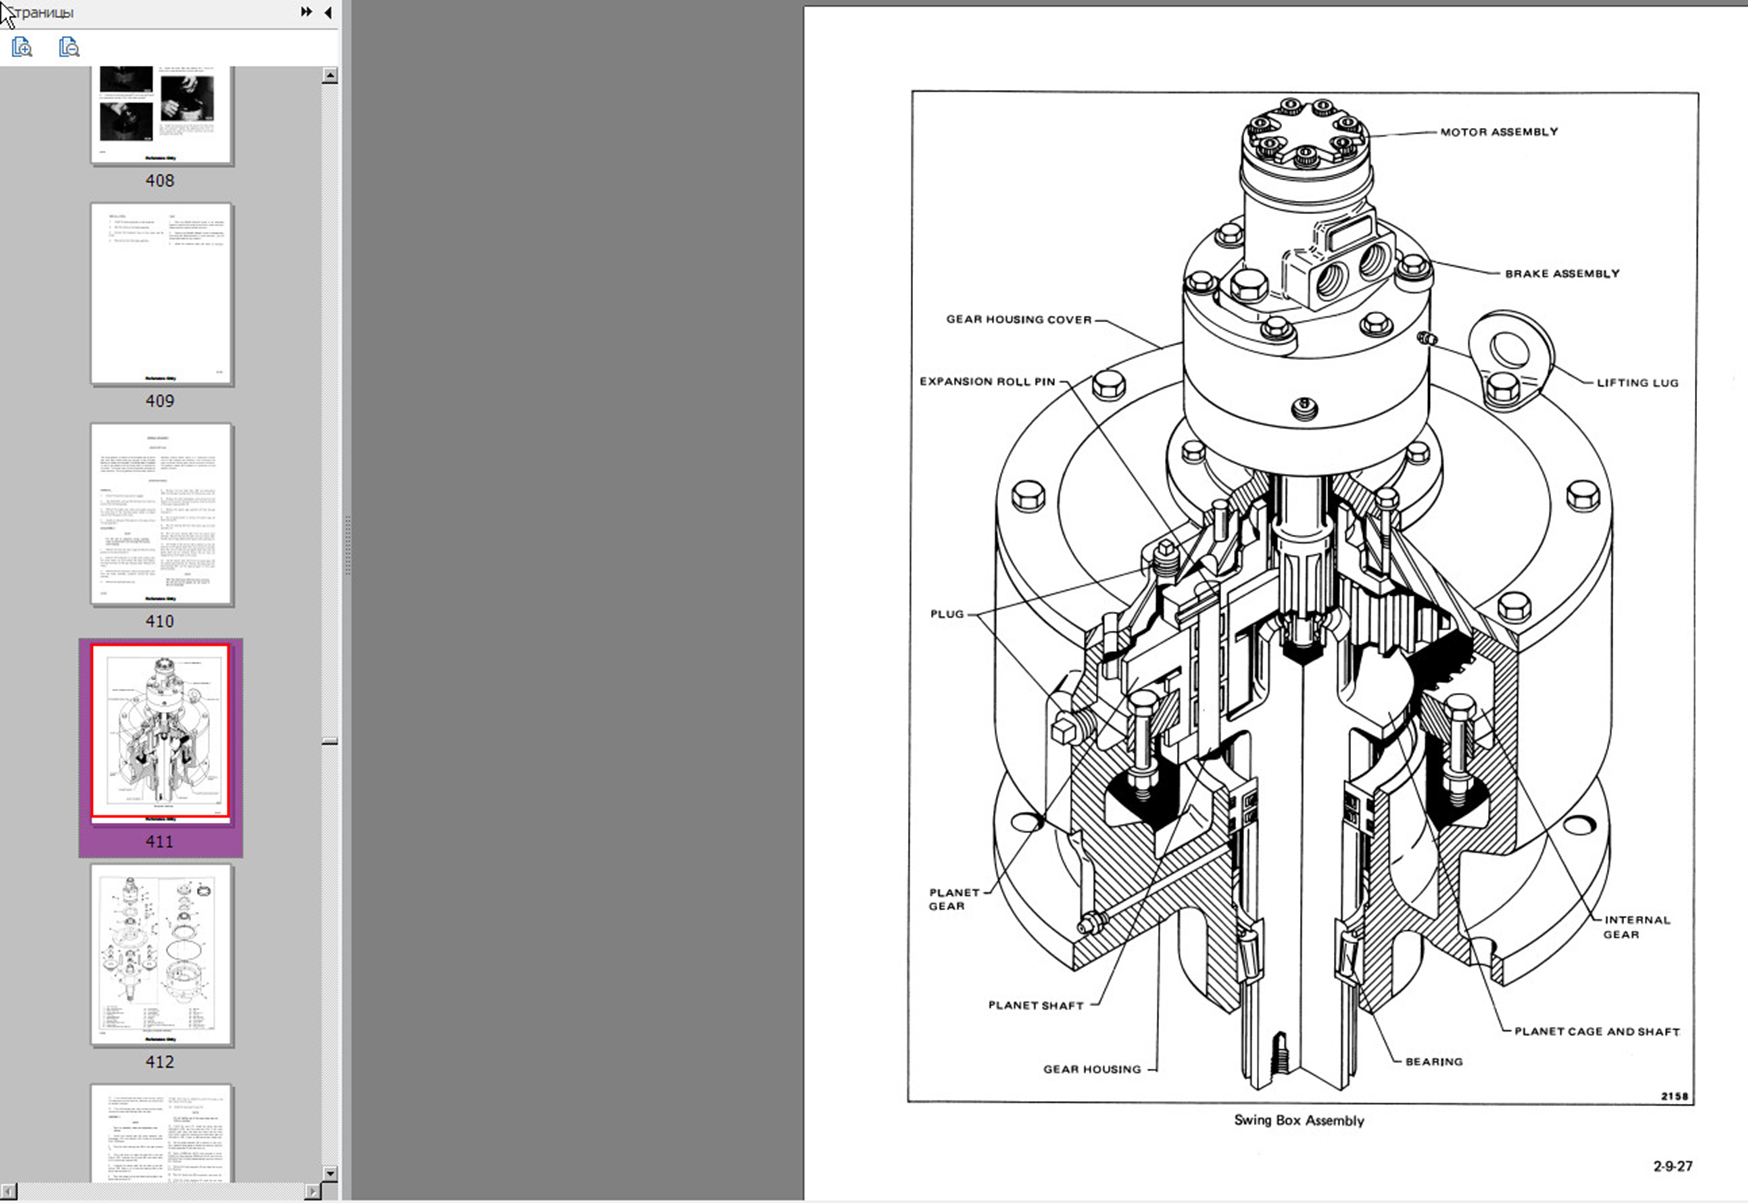
Task: Click the thumbnail scrollbar down arrow
Action: [330, 1173]
